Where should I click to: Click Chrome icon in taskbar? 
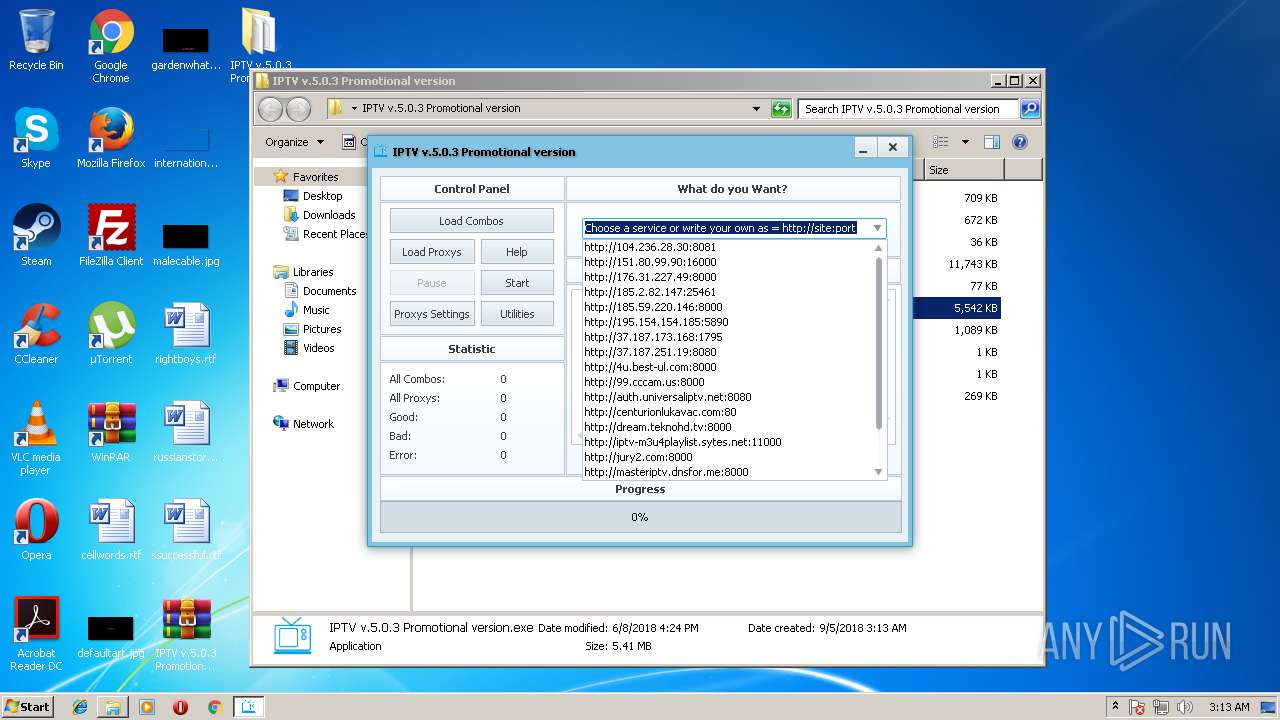point(214,707)
